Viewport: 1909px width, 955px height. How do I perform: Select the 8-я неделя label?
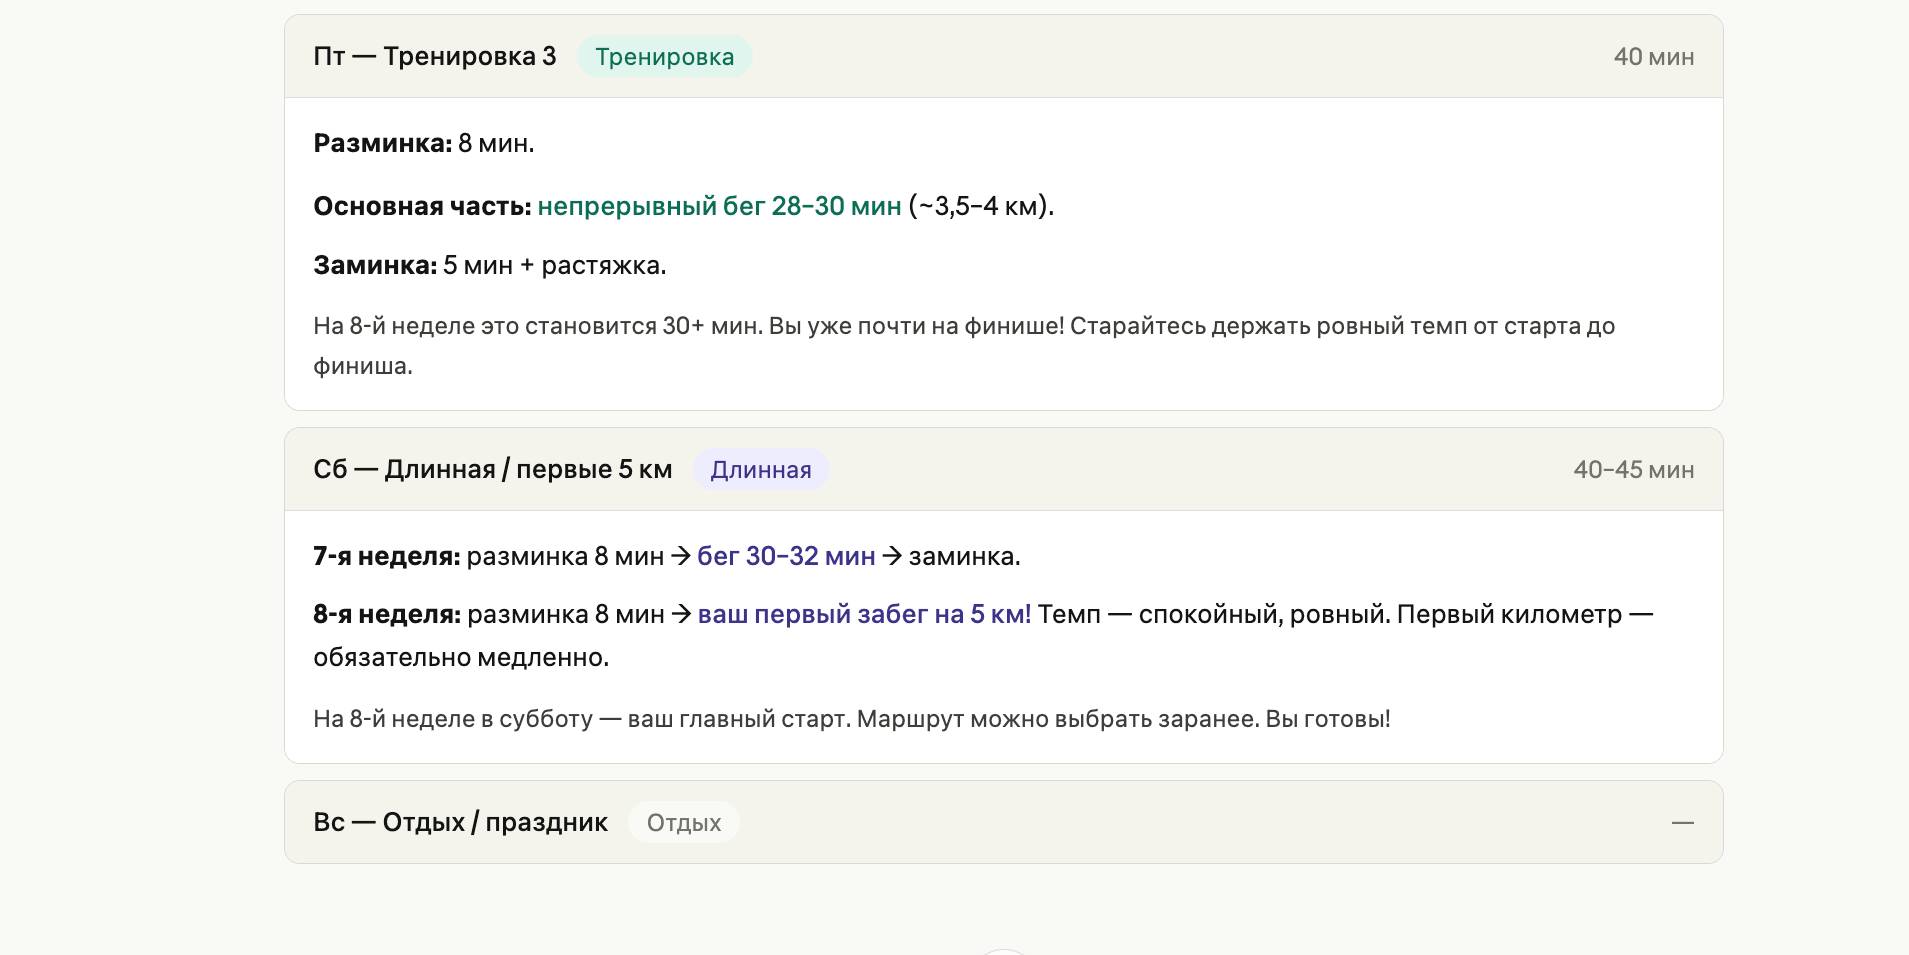(x=387, y=614)
